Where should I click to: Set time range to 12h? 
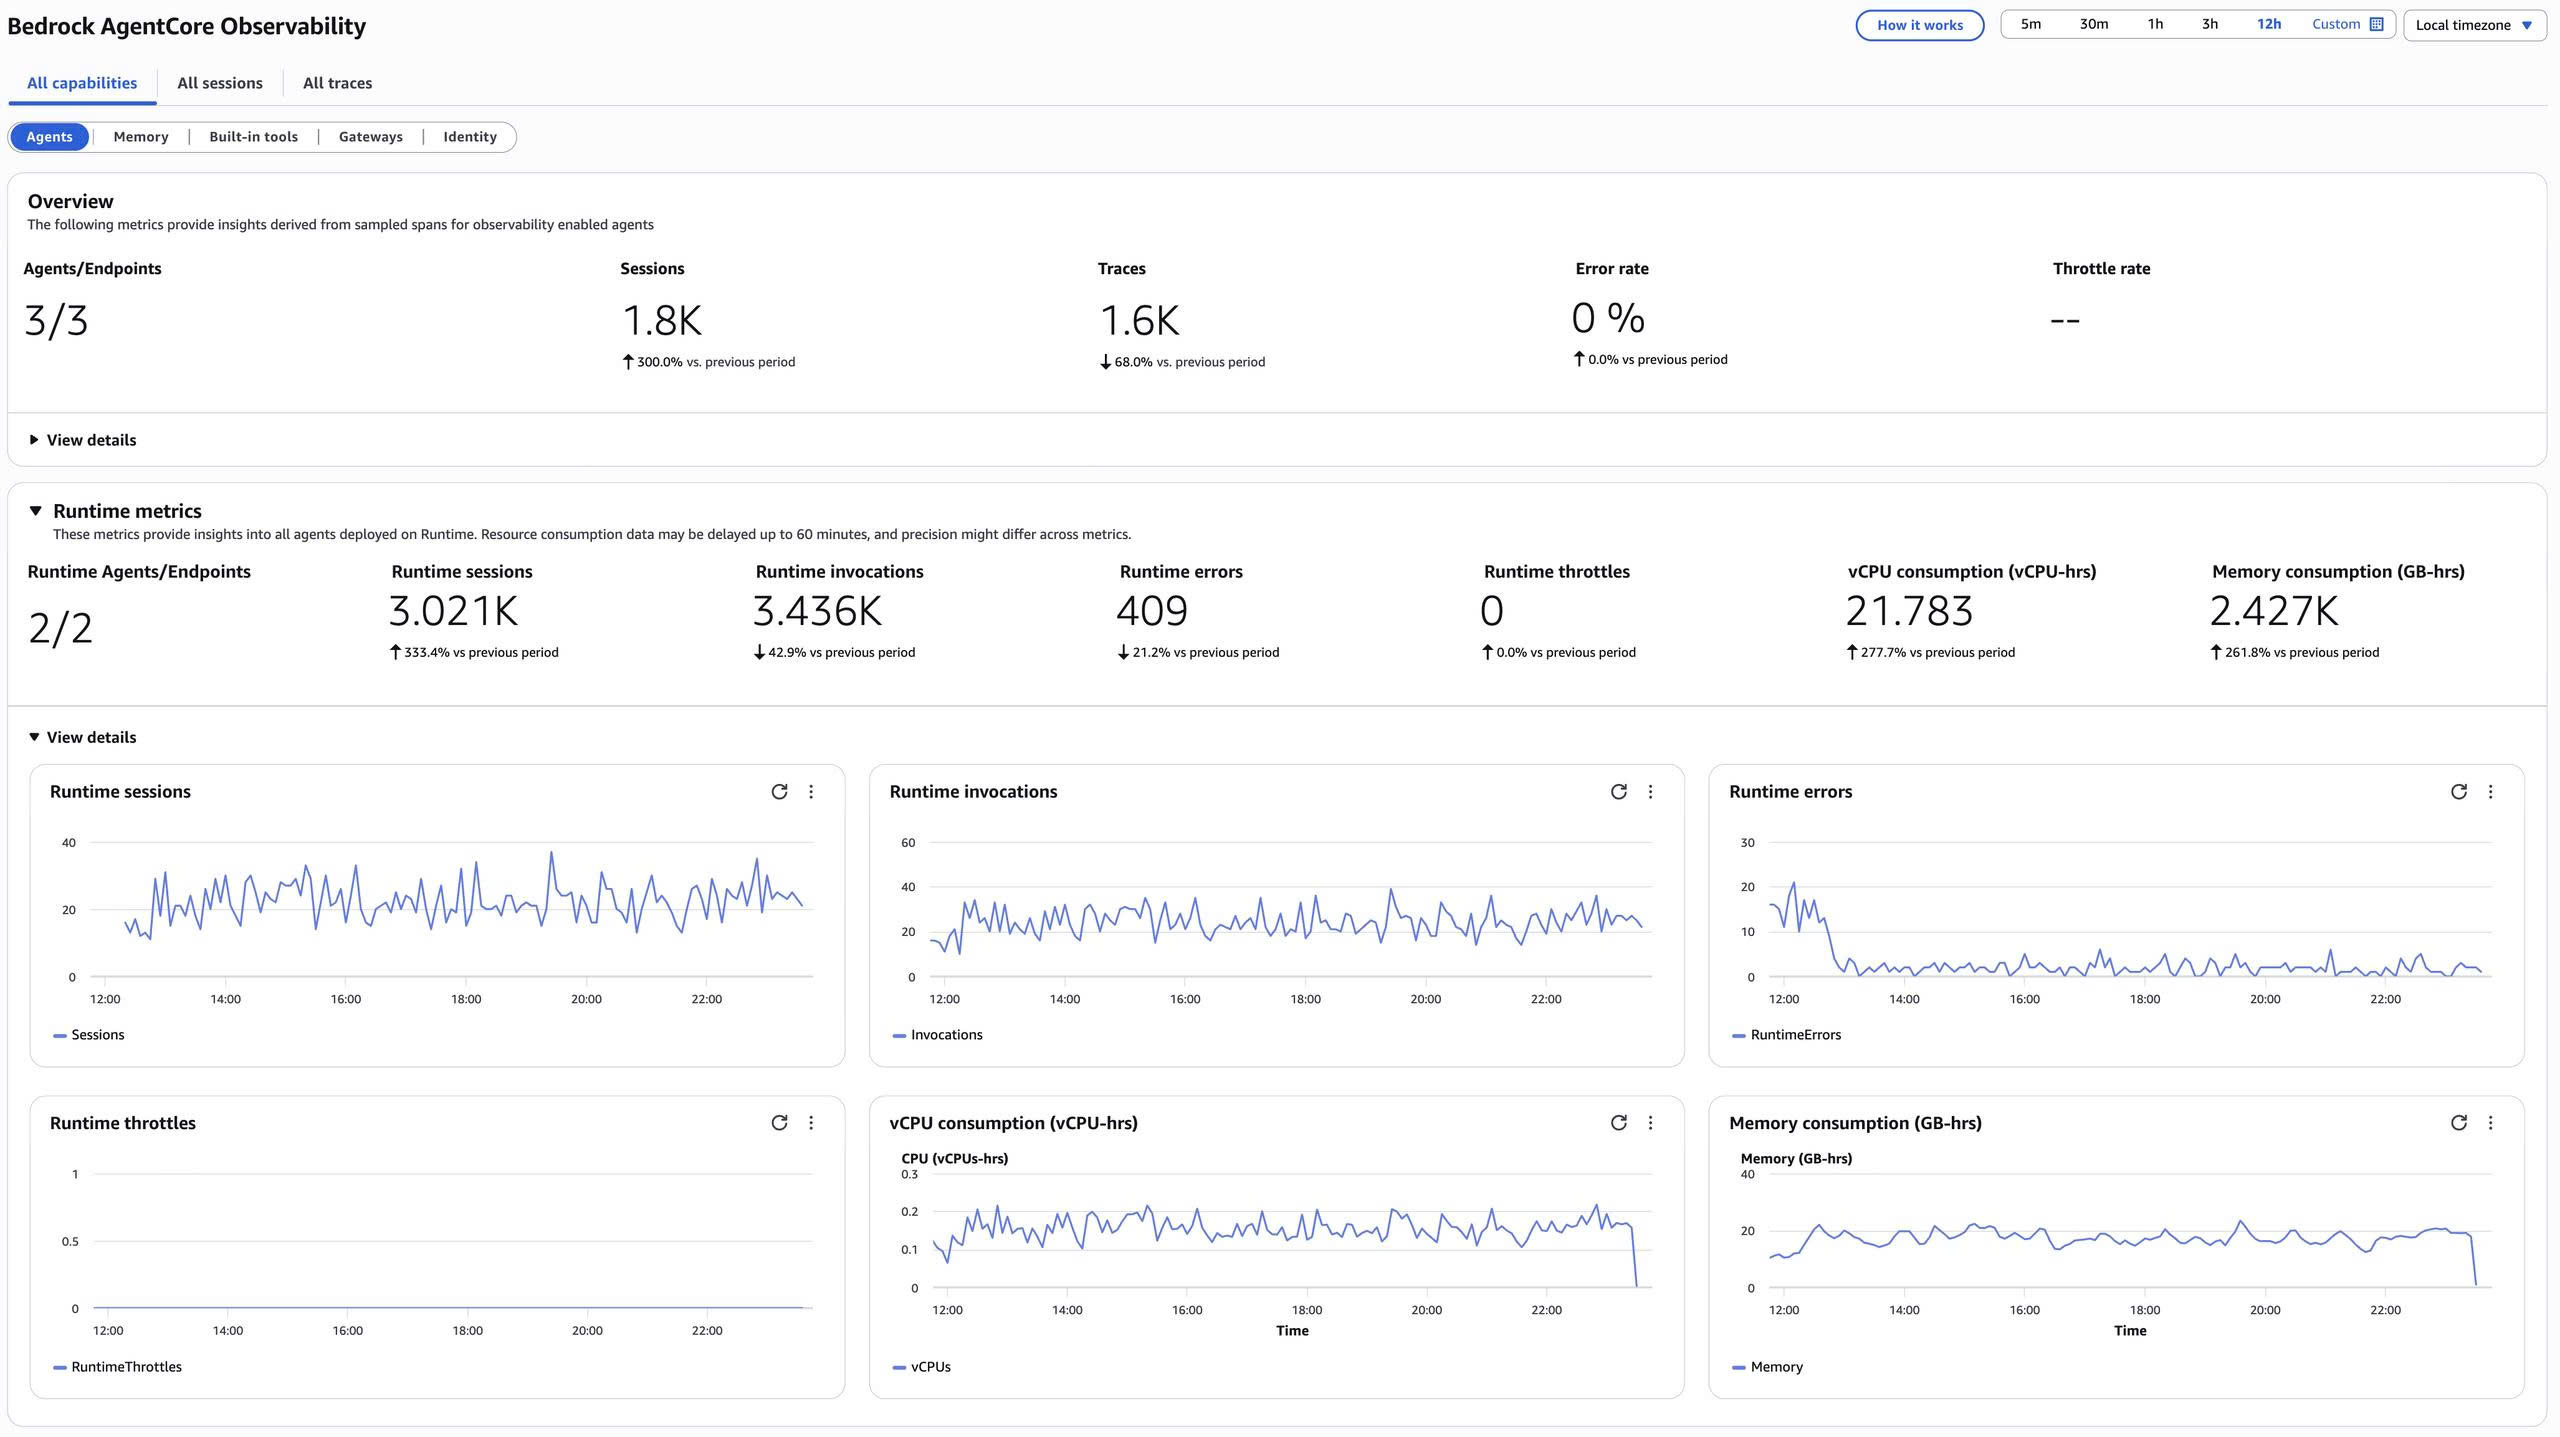[x=2268, y=24]
